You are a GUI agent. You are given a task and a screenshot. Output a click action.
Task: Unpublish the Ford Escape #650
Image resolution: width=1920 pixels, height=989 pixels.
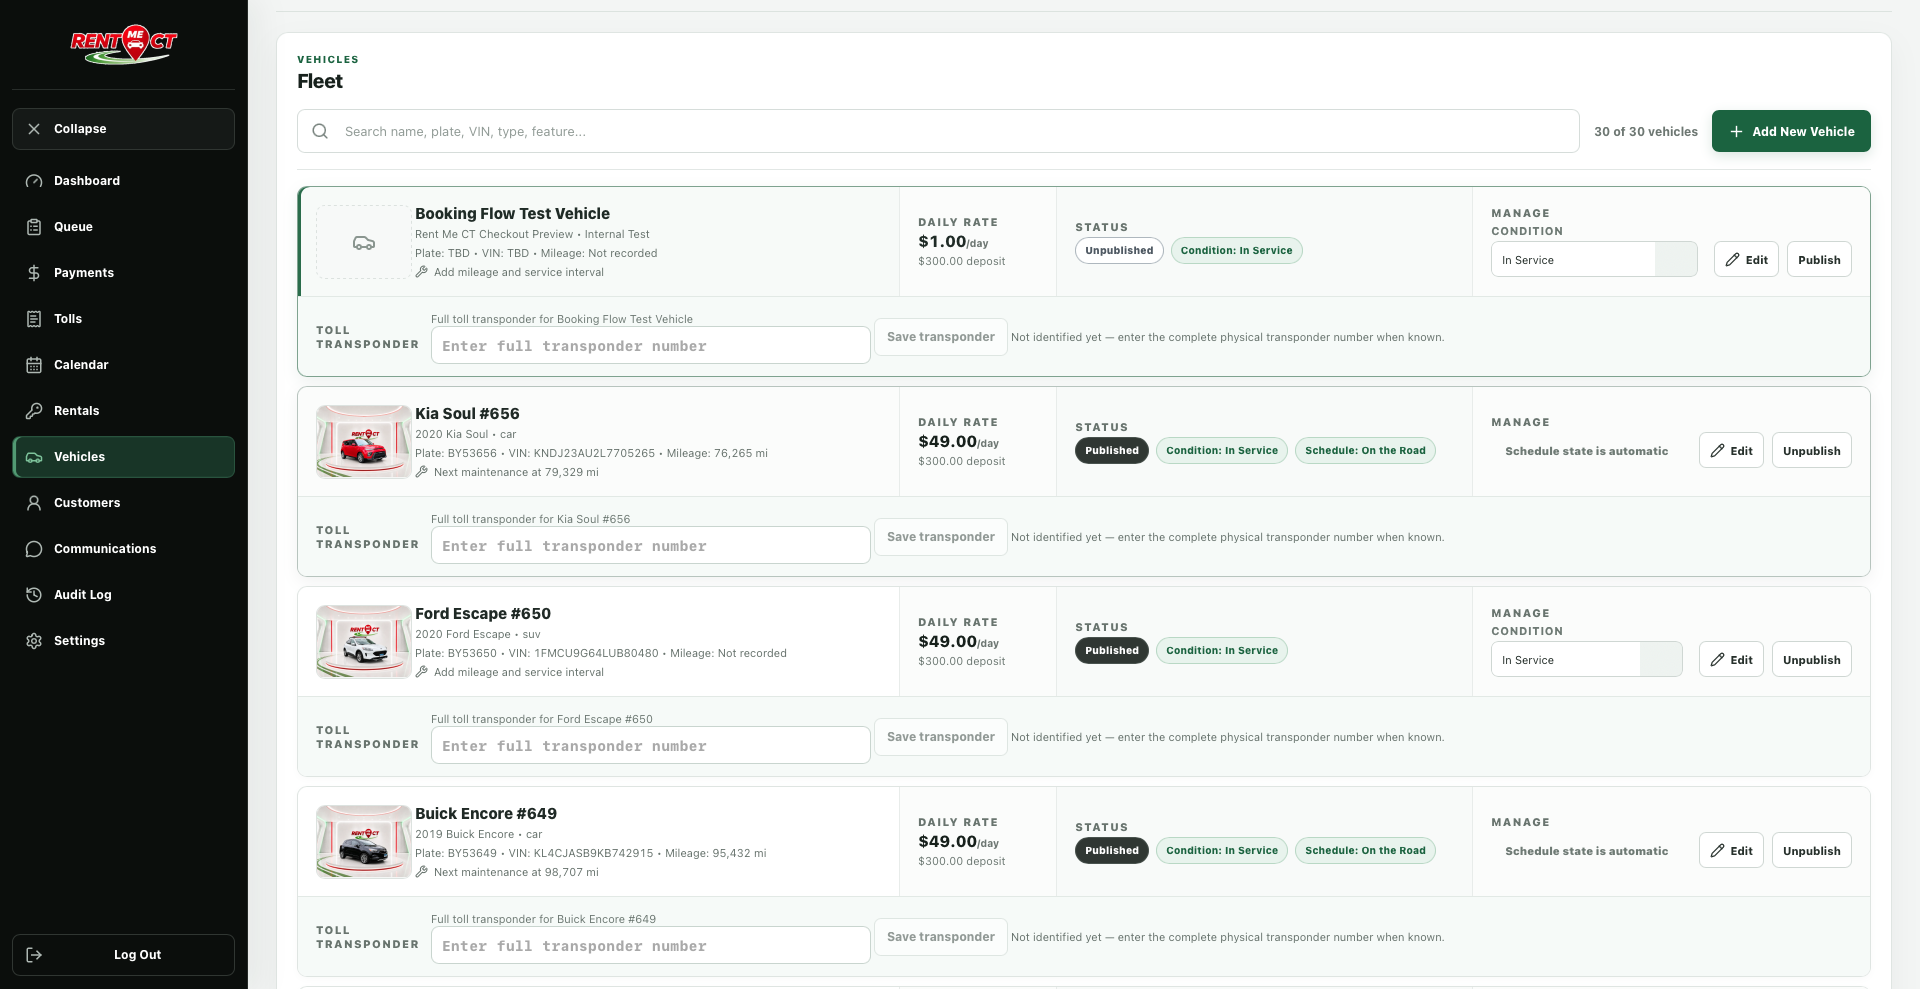tap(1811, 660)
